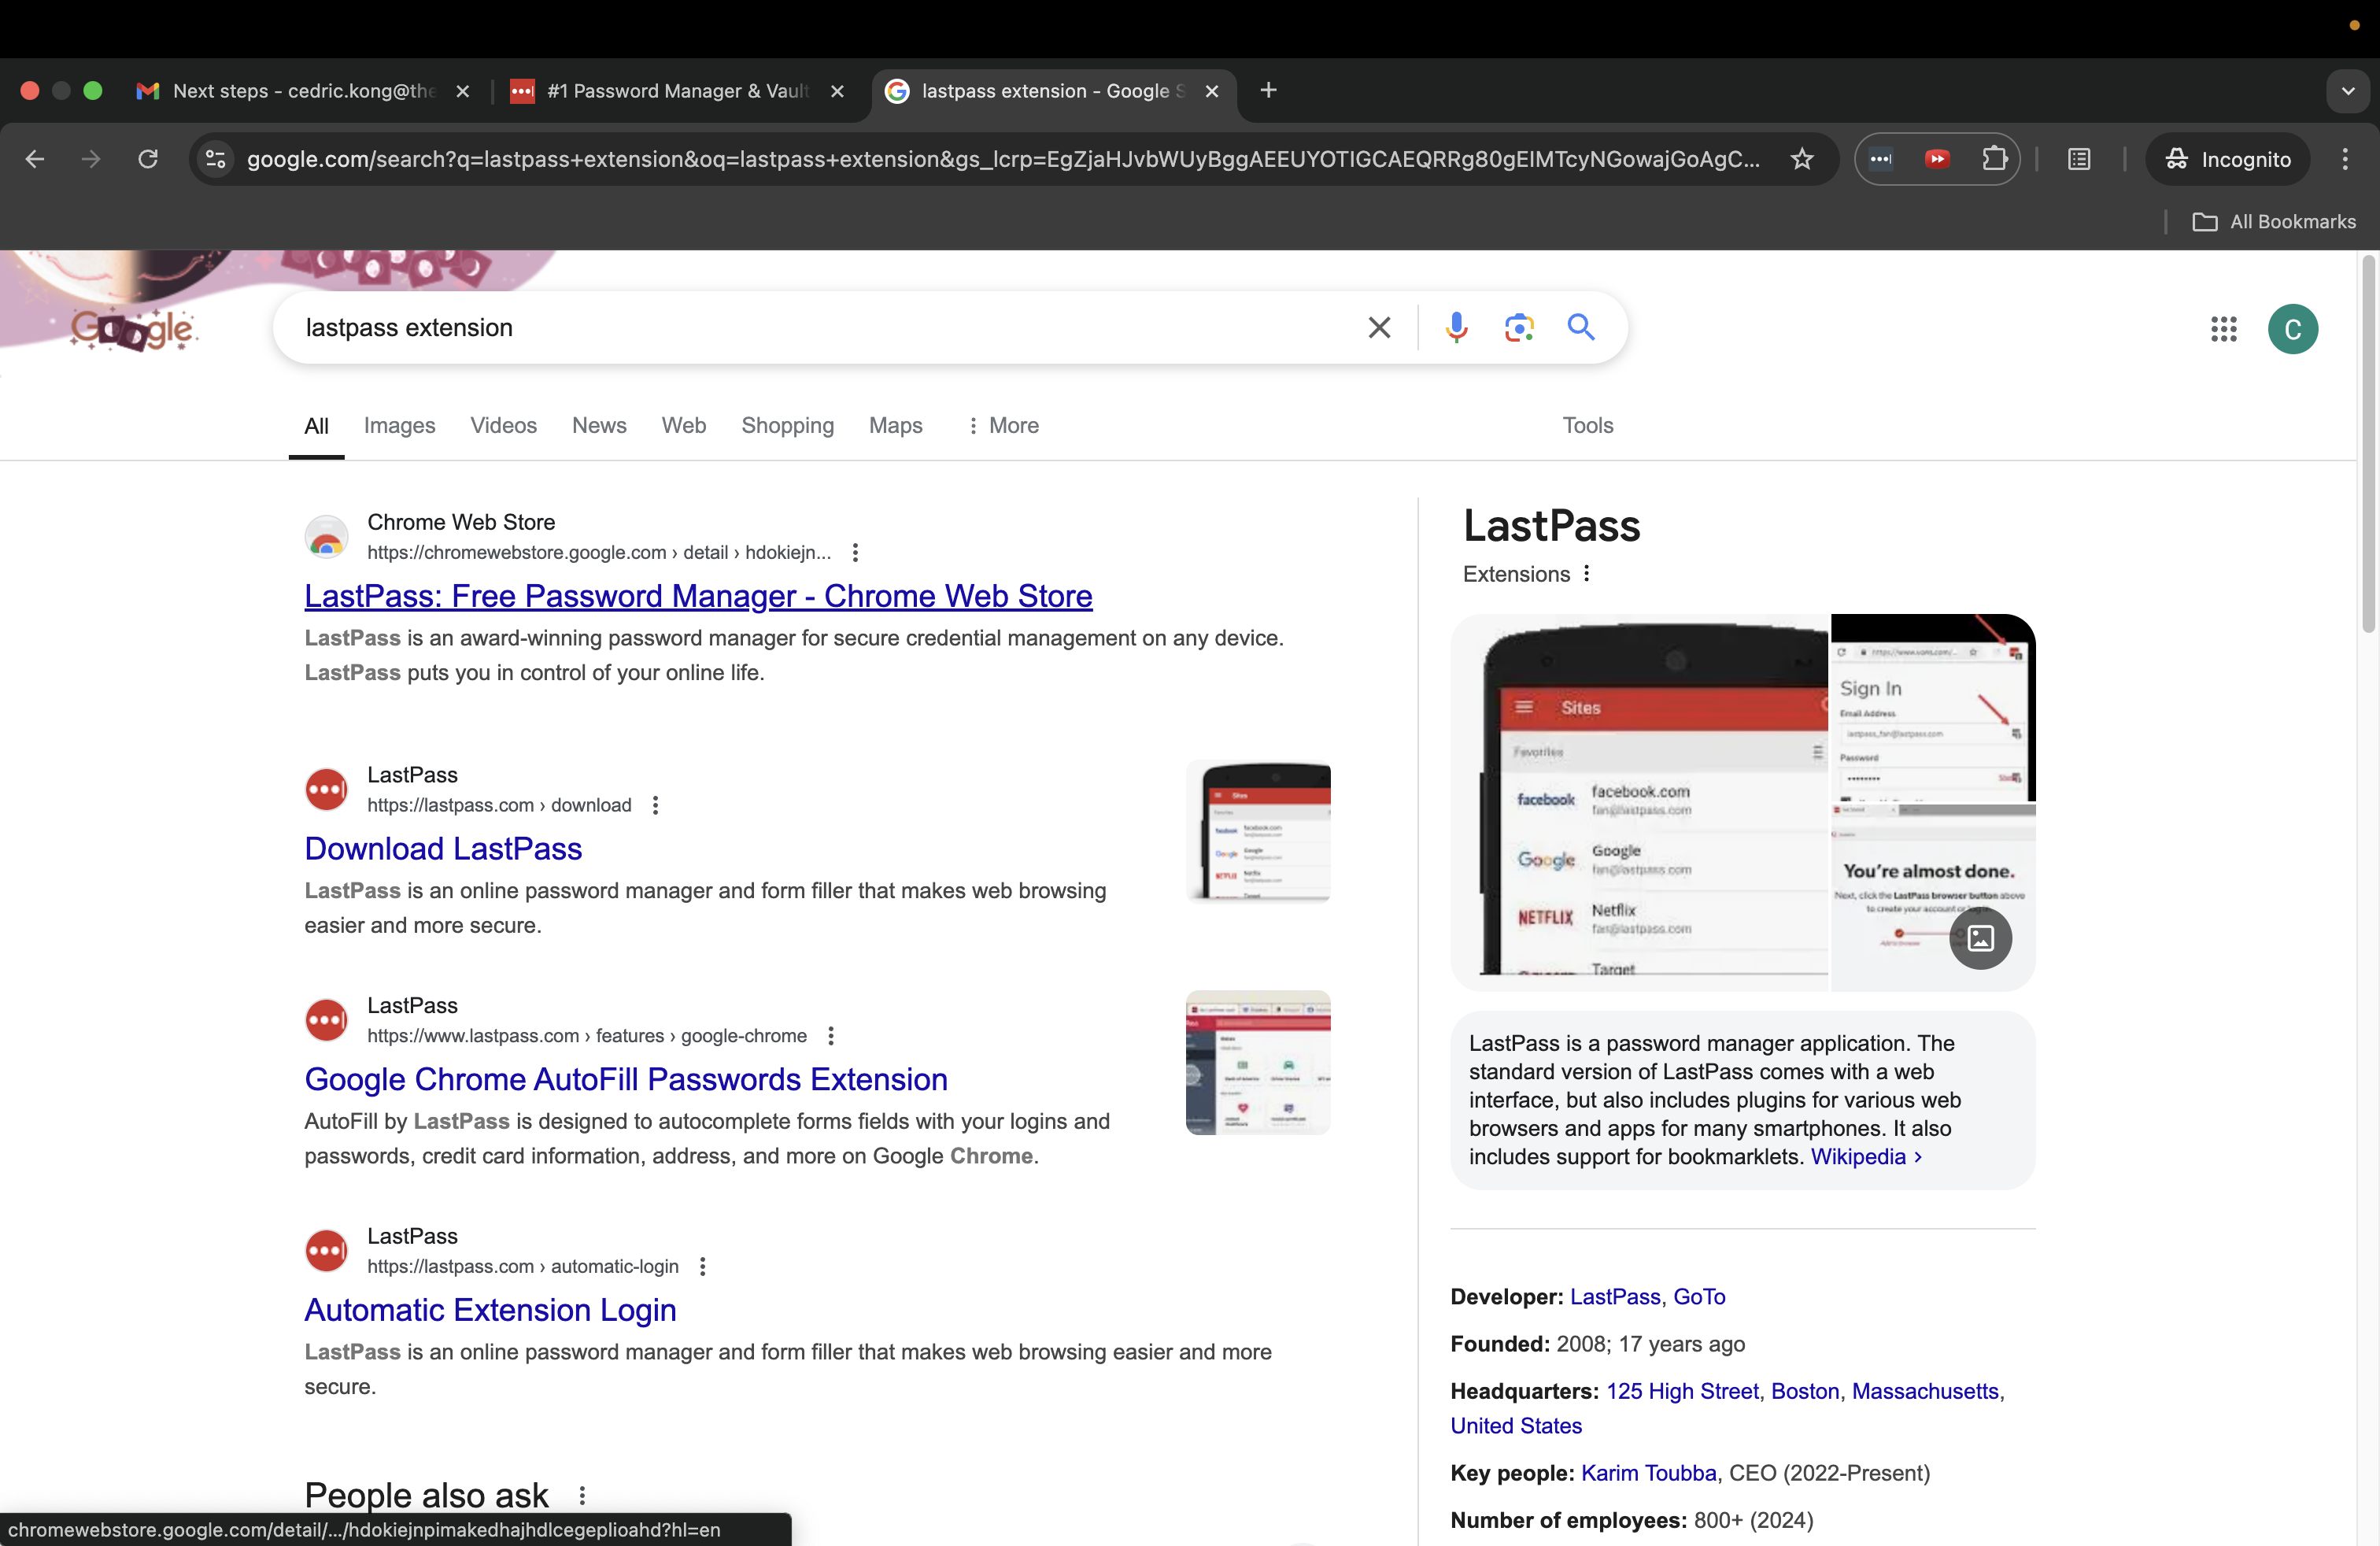The image size is (2380, 1546).
Task: Open the Extensions puzzle piece menu
Action: 1994,159
